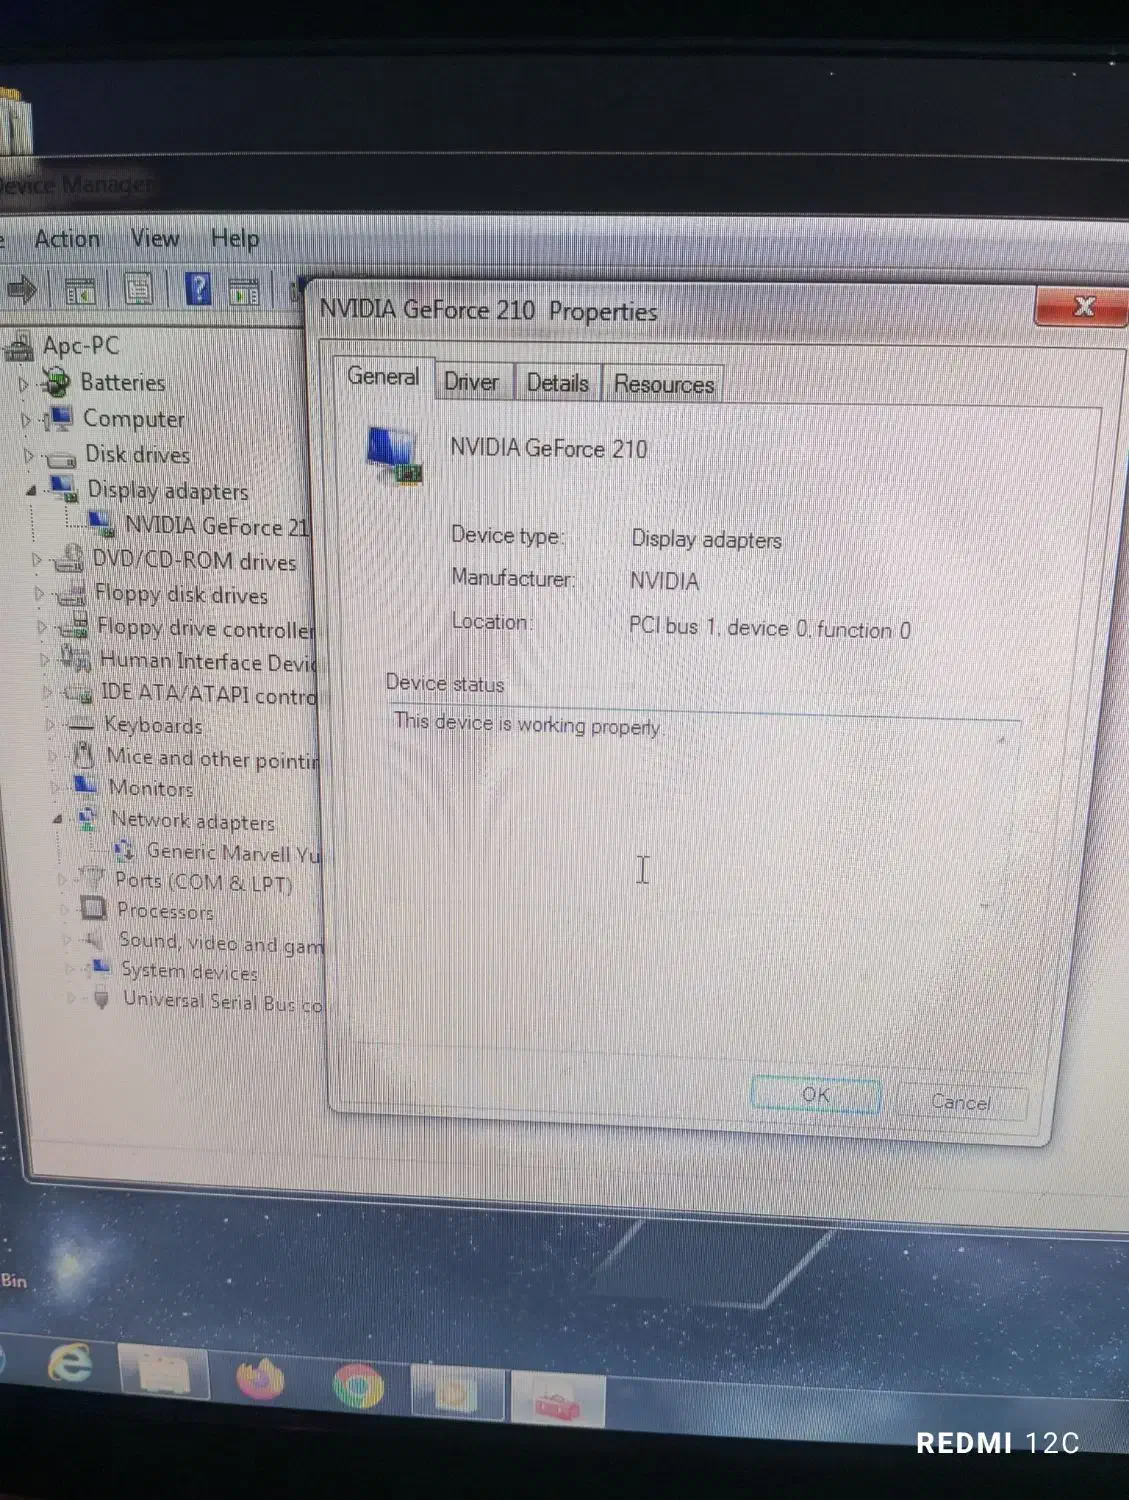
Task: Collapse the Display adapters category
Action: (x=31, y=490)
